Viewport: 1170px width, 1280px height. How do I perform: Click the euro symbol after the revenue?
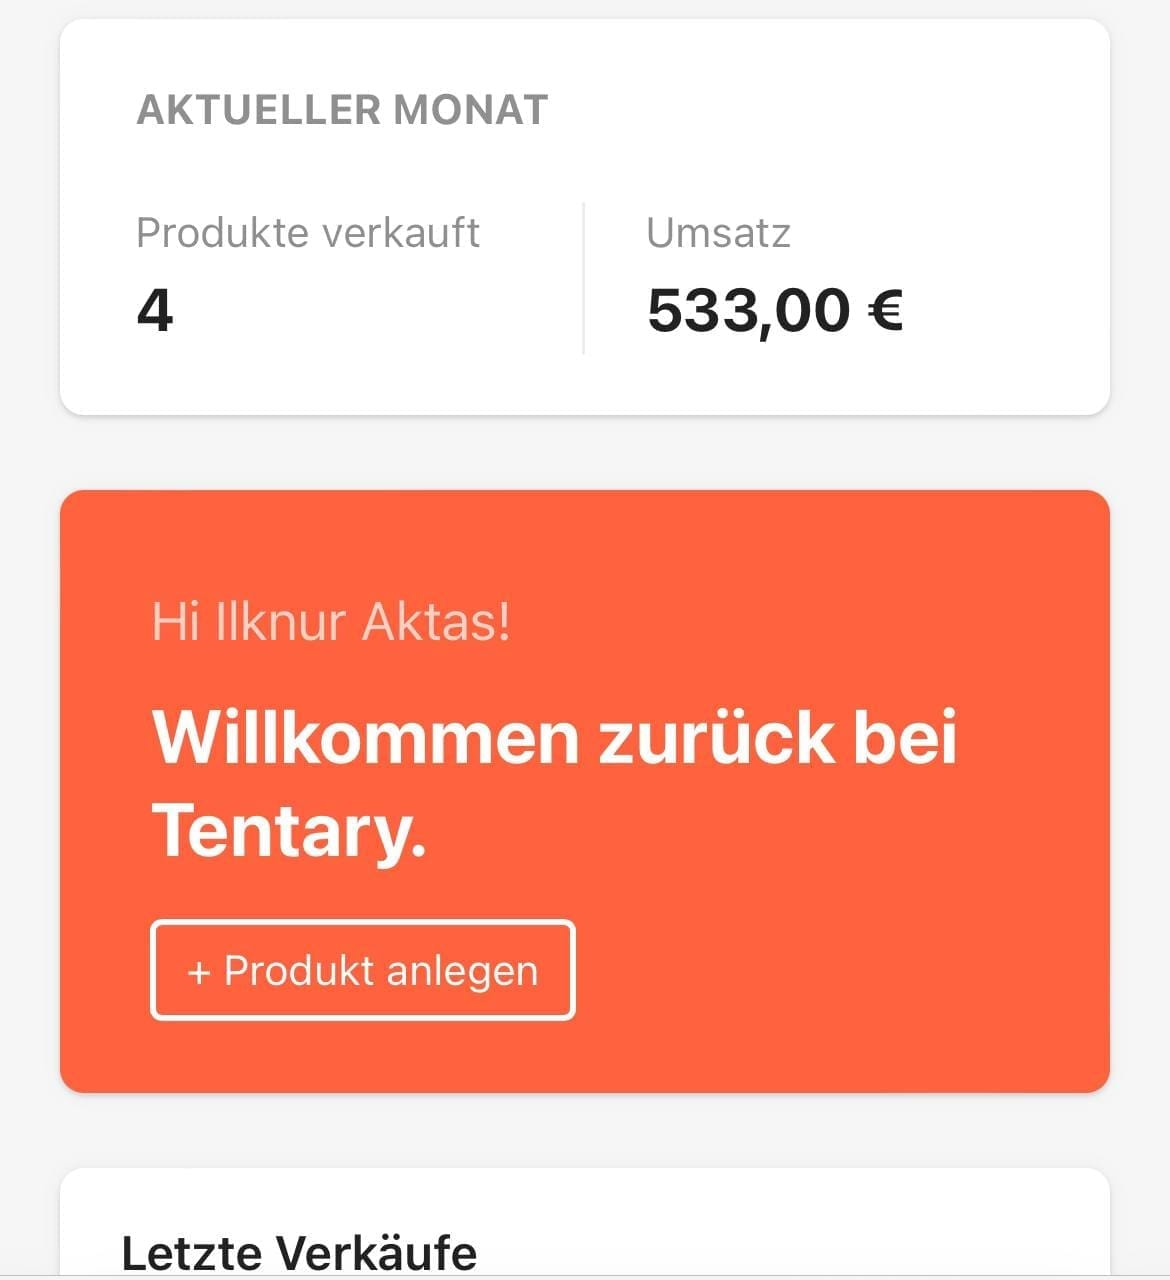(886, 310)
